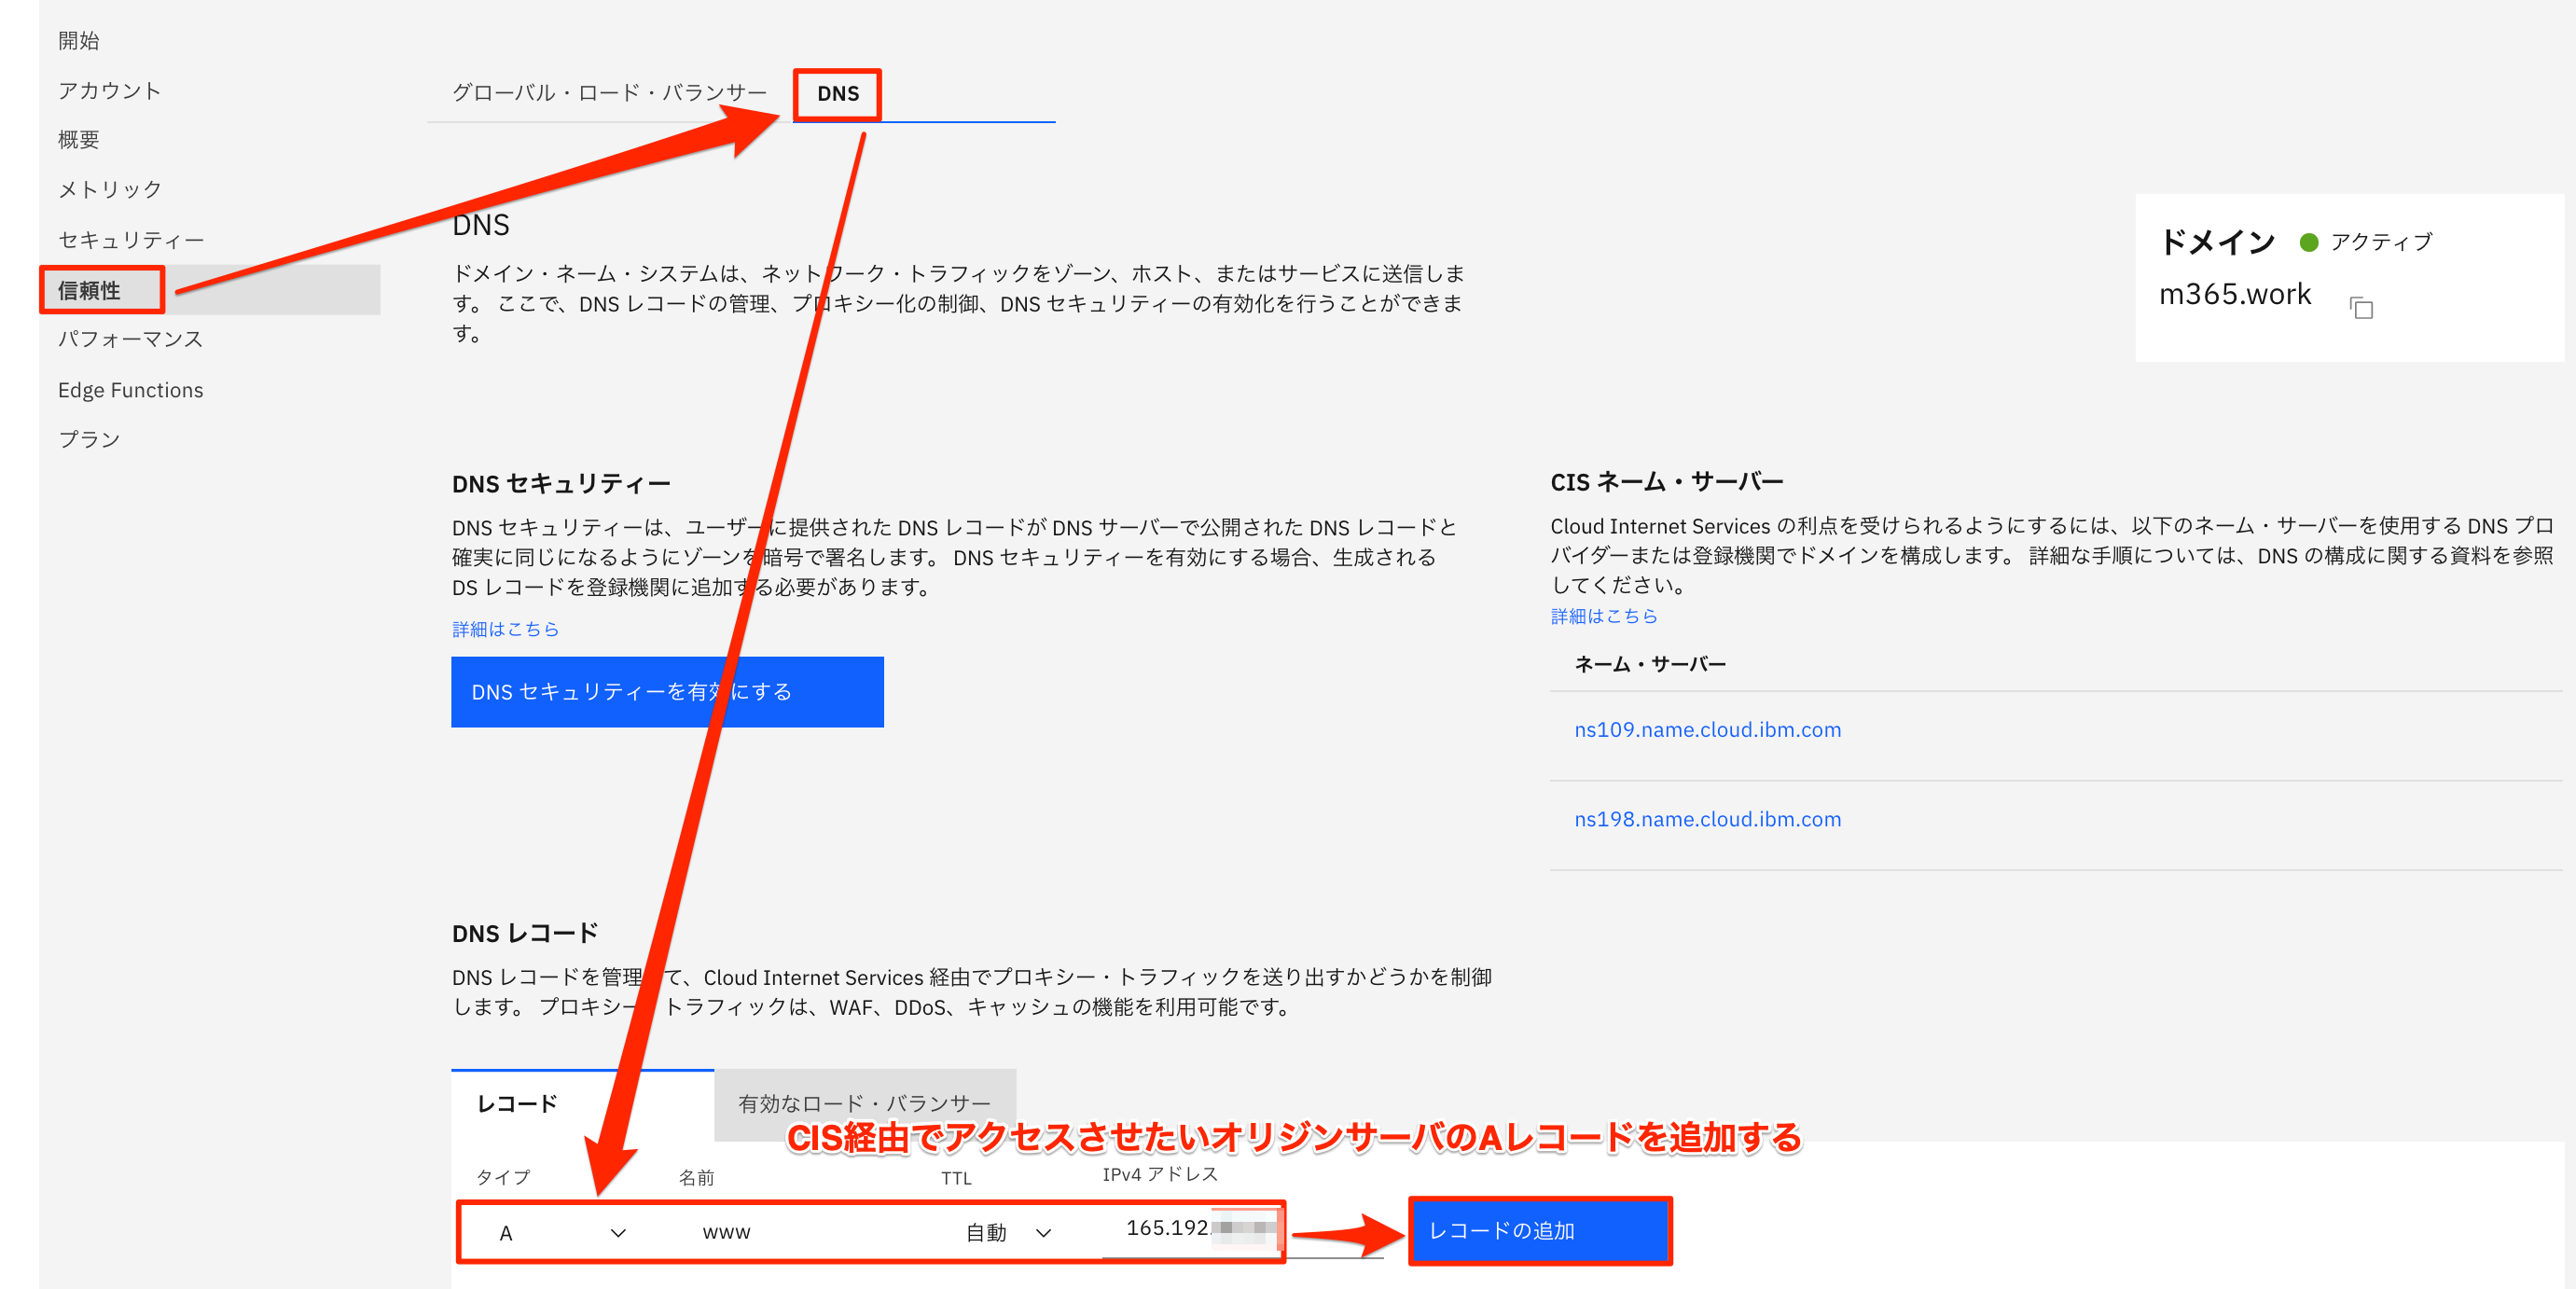Click 詳細はこちら under DNS セキュリティー
Image resolution: width=2576 pixels, height=1289 pixels.
pos(505,629)
